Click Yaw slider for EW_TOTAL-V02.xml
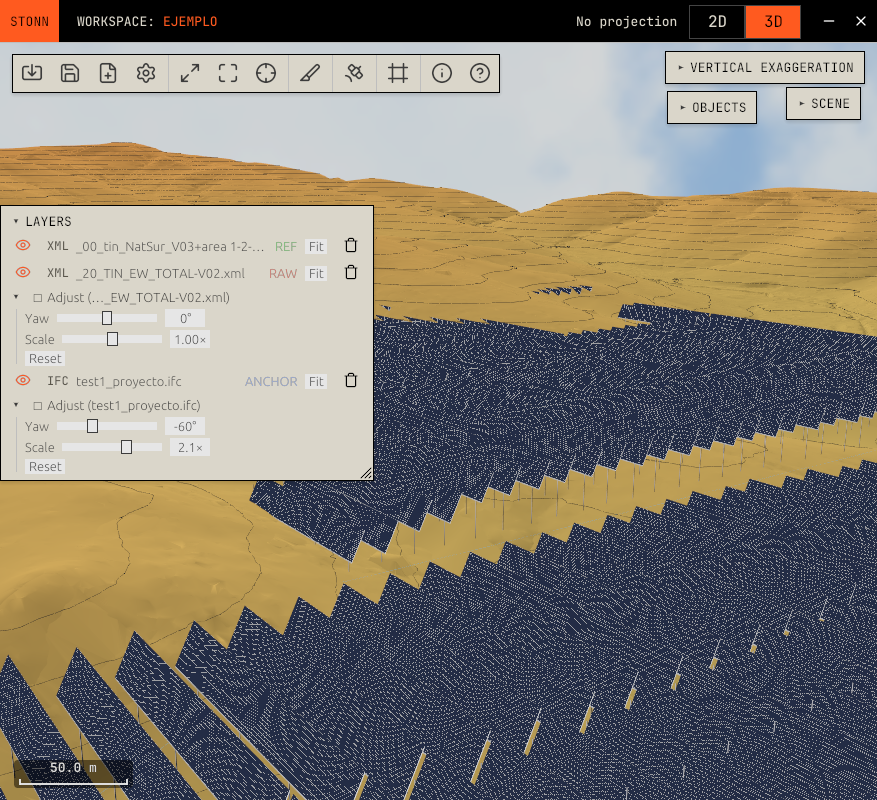The width and height of the screenshot is (877, 800). pyautogui.click(x=107, y=318)
